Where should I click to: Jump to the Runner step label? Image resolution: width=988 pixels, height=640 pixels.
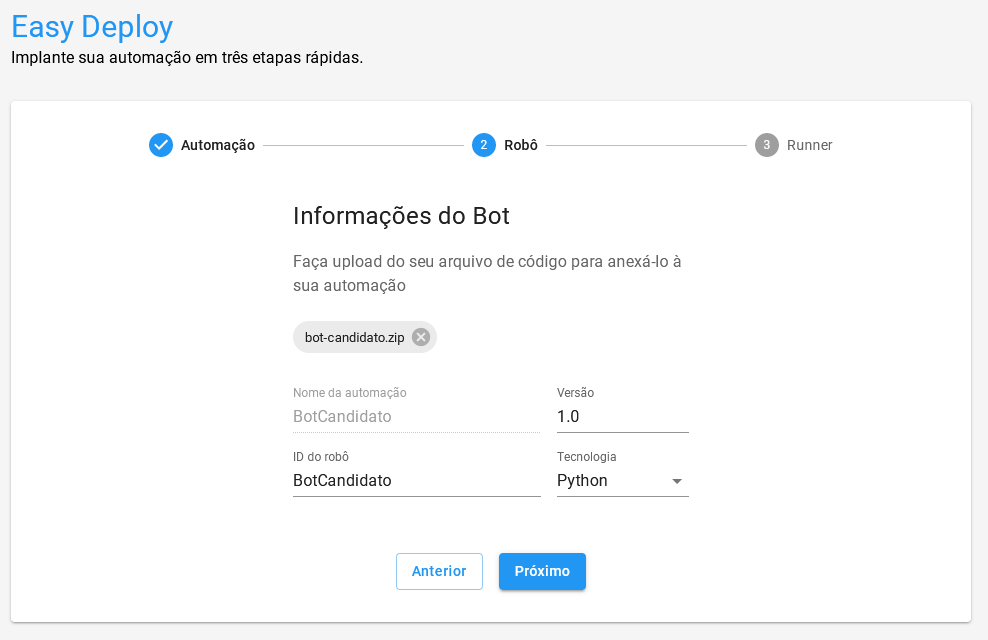(810, 145)
